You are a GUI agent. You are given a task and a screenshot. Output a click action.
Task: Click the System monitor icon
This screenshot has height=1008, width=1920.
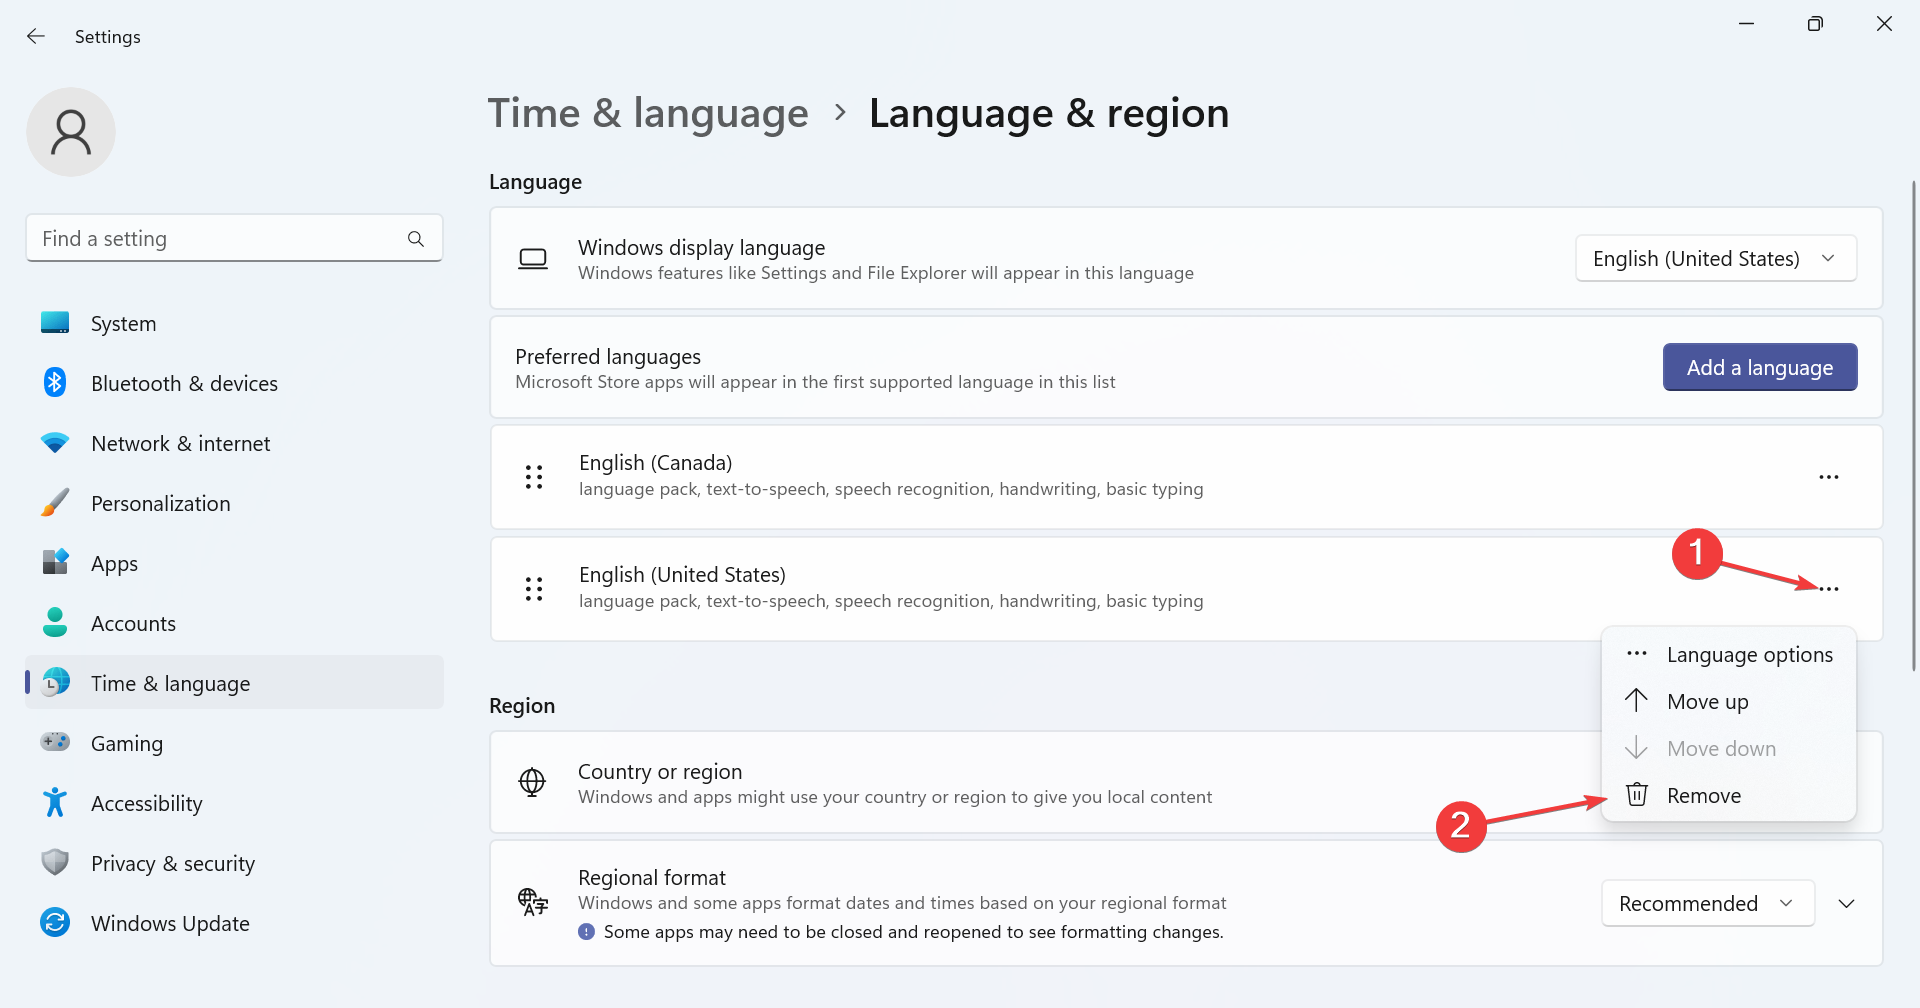click(x=55, y=323)
